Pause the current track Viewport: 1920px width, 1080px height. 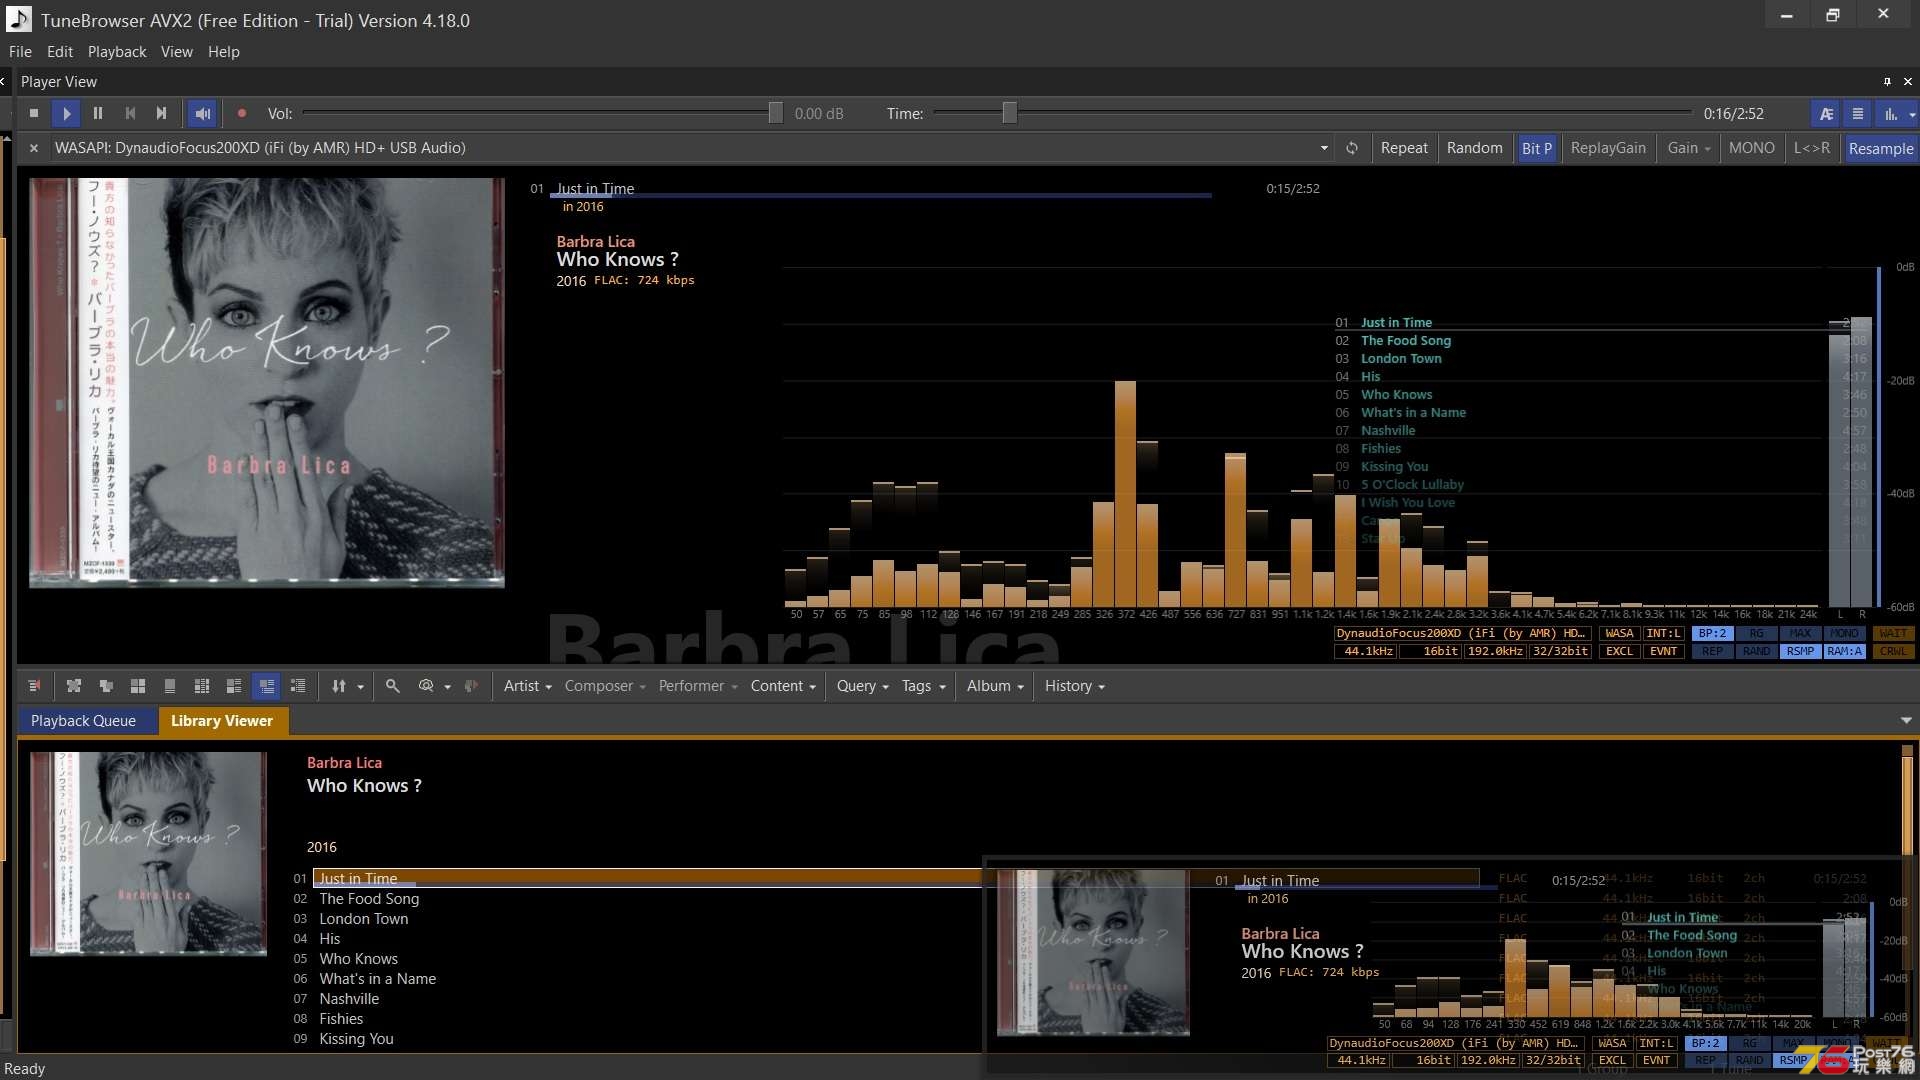pyautogui.click(x=98, y=114)
